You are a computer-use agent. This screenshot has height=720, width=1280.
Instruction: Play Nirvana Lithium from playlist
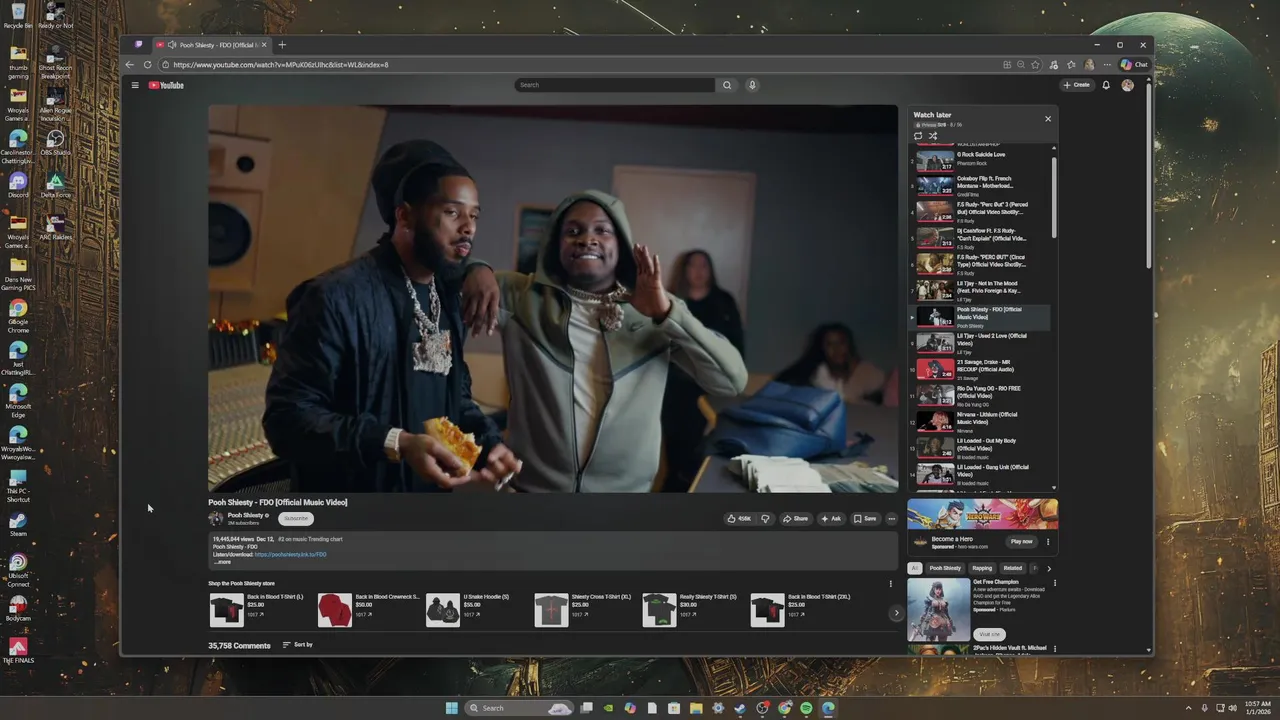tap(982, 421)
